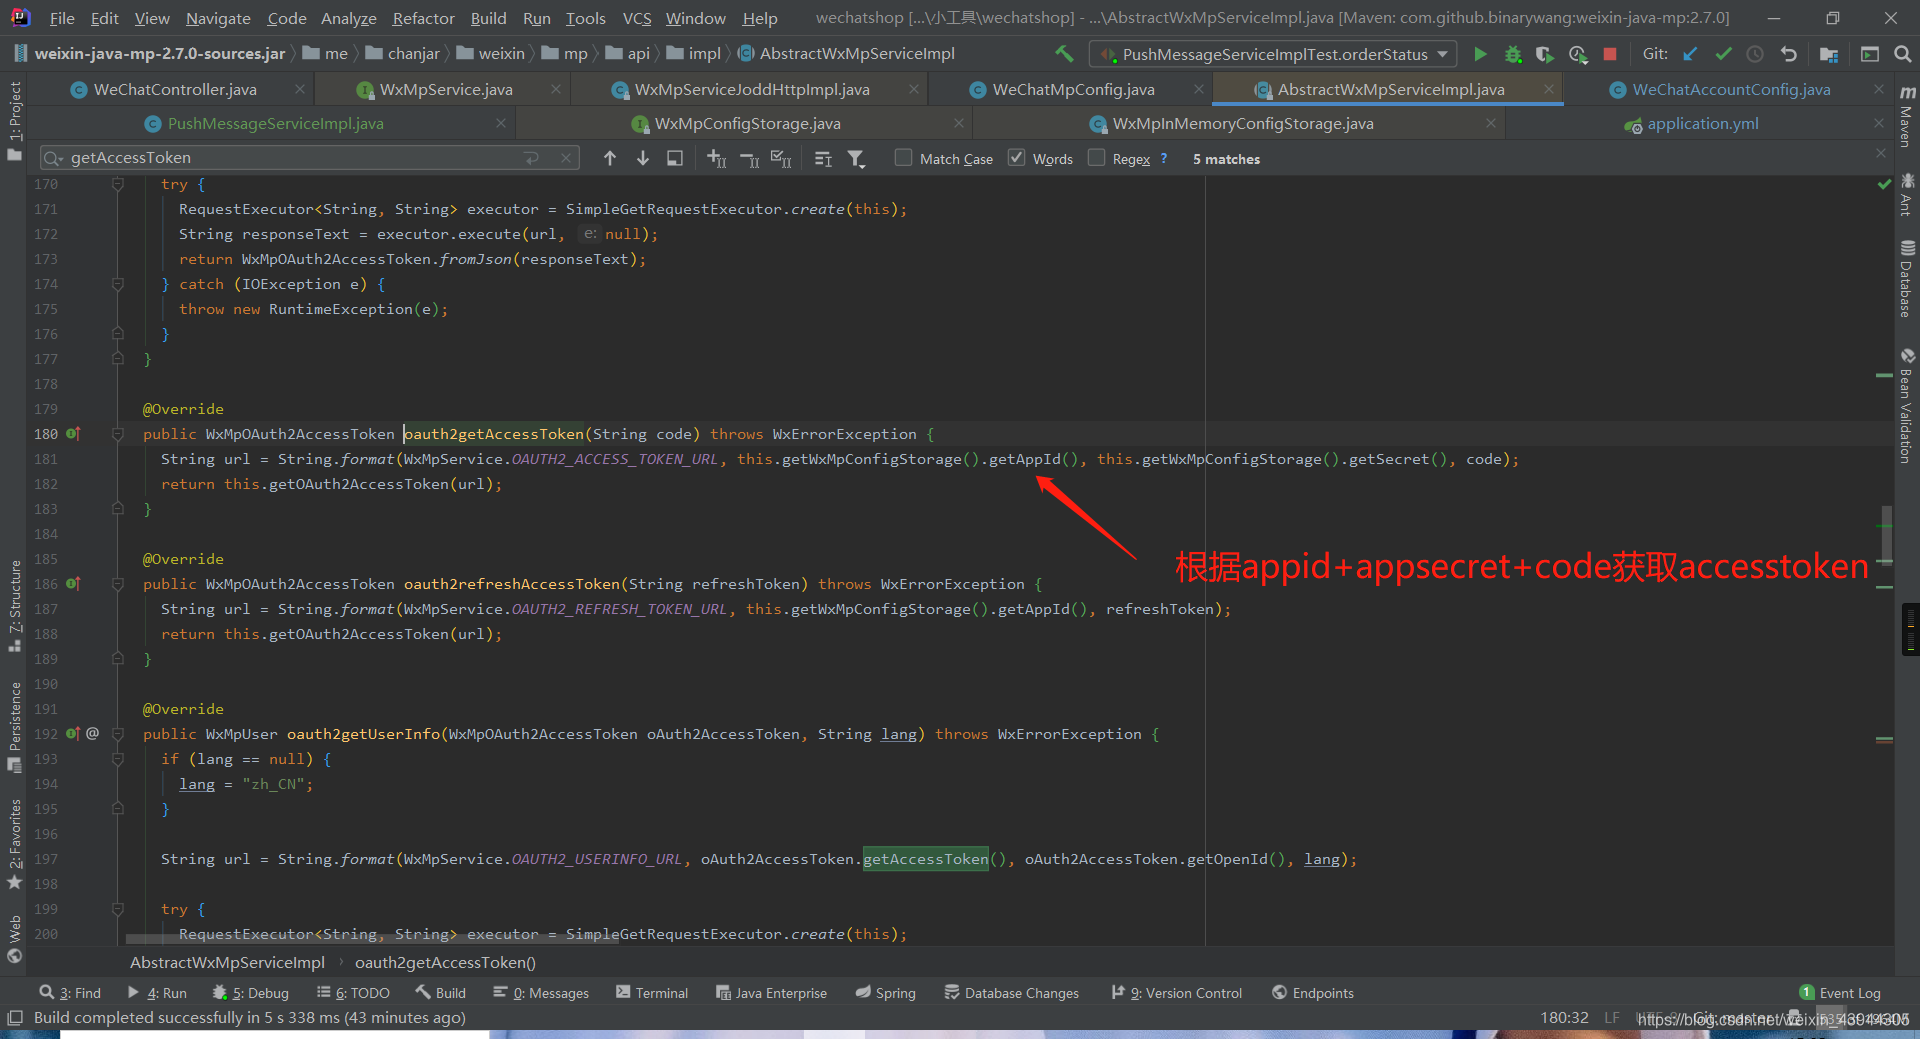Close the AbstractWxMpServiceImpl.java tab
The image size is (1920, 1039).
[x=1549, y=90]
